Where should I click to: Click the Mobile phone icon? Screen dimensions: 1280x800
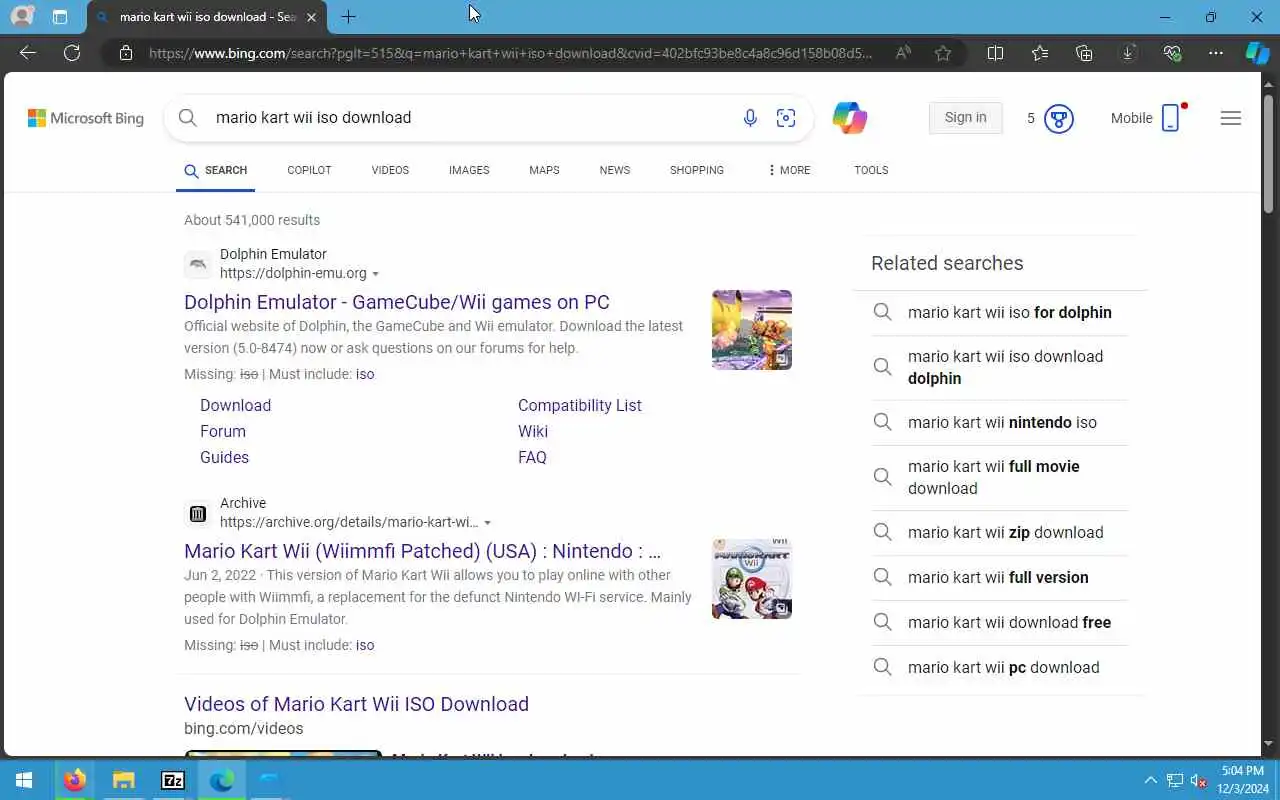coord(1171,118)
